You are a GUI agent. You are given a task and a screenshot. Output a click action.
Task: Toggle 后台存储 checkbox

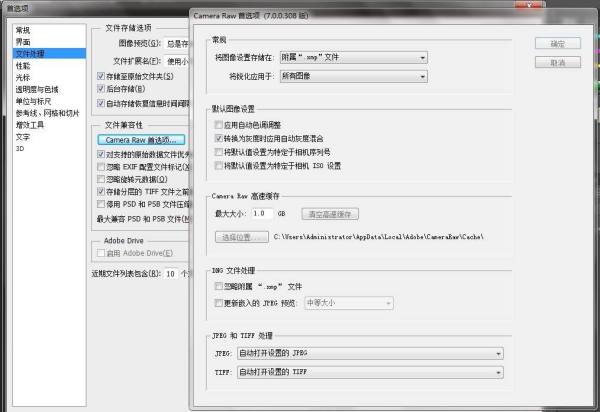point(101,89)
